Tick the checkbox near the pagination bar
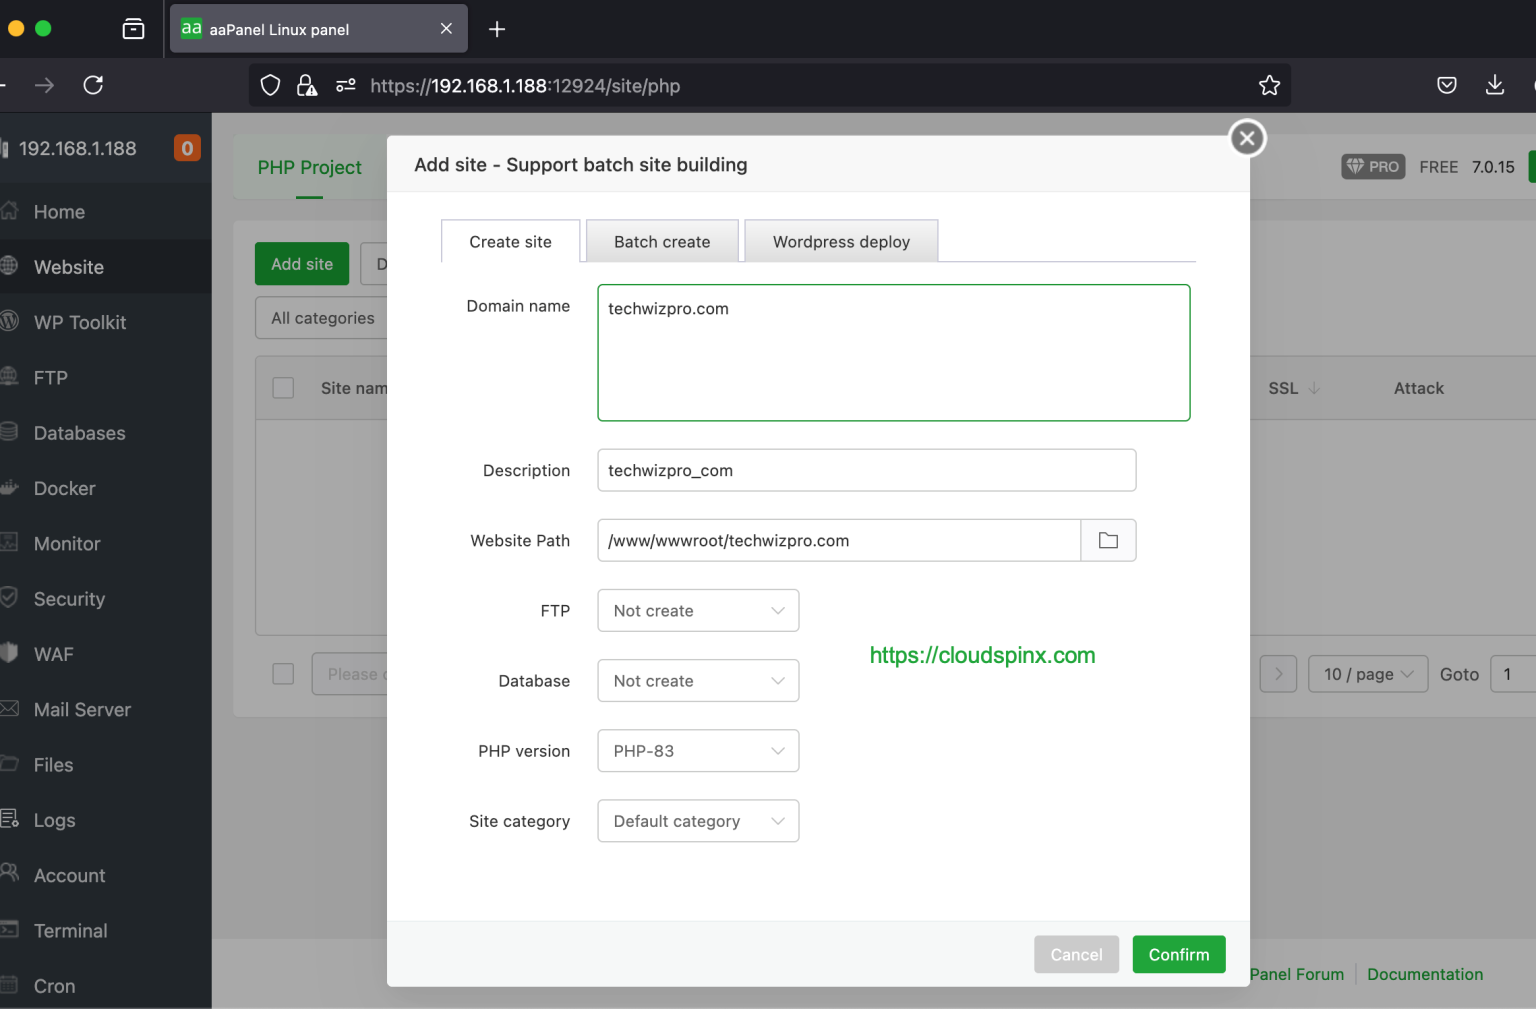Image resolution: width=1536 pixels, height=1009 pixels. [283, 673]
